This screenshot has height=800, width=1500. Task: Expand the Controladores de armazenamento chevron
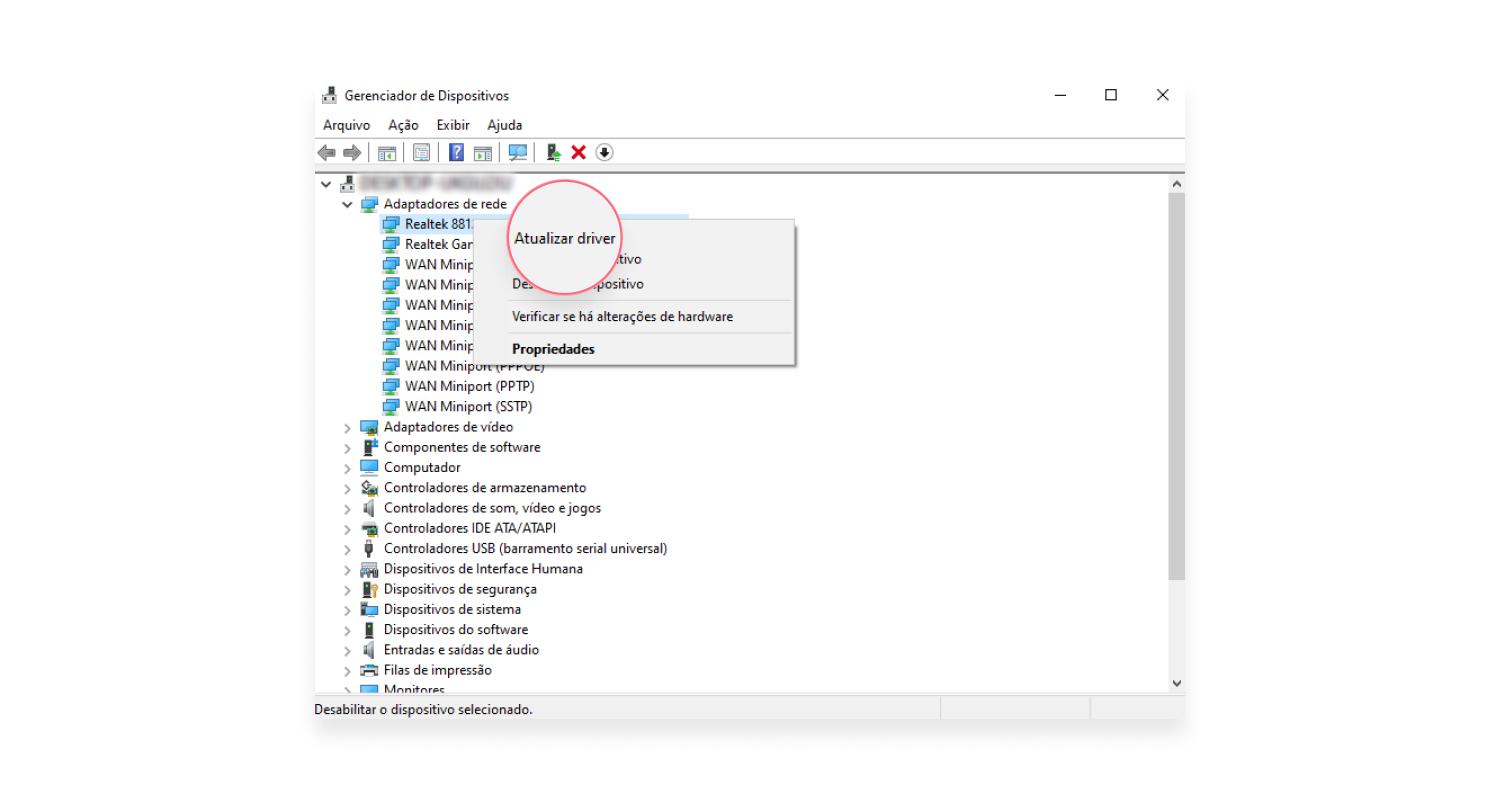348,489
